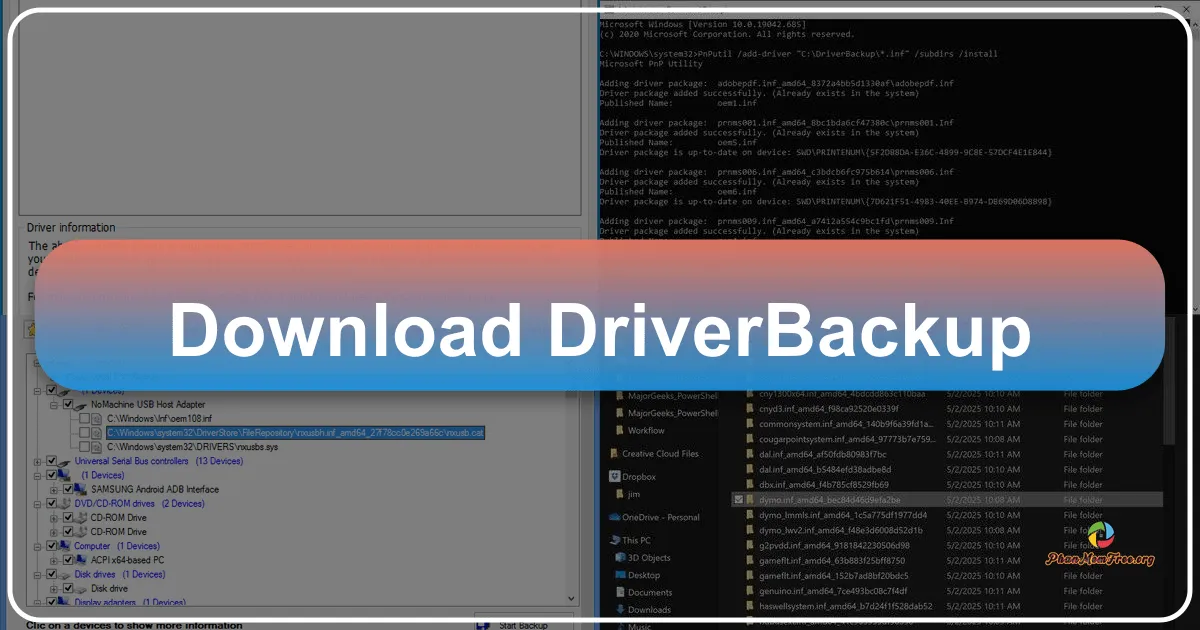This screenshot has height=630, width=1200.
Task: Click the Start Backup button
Action: 515,625
